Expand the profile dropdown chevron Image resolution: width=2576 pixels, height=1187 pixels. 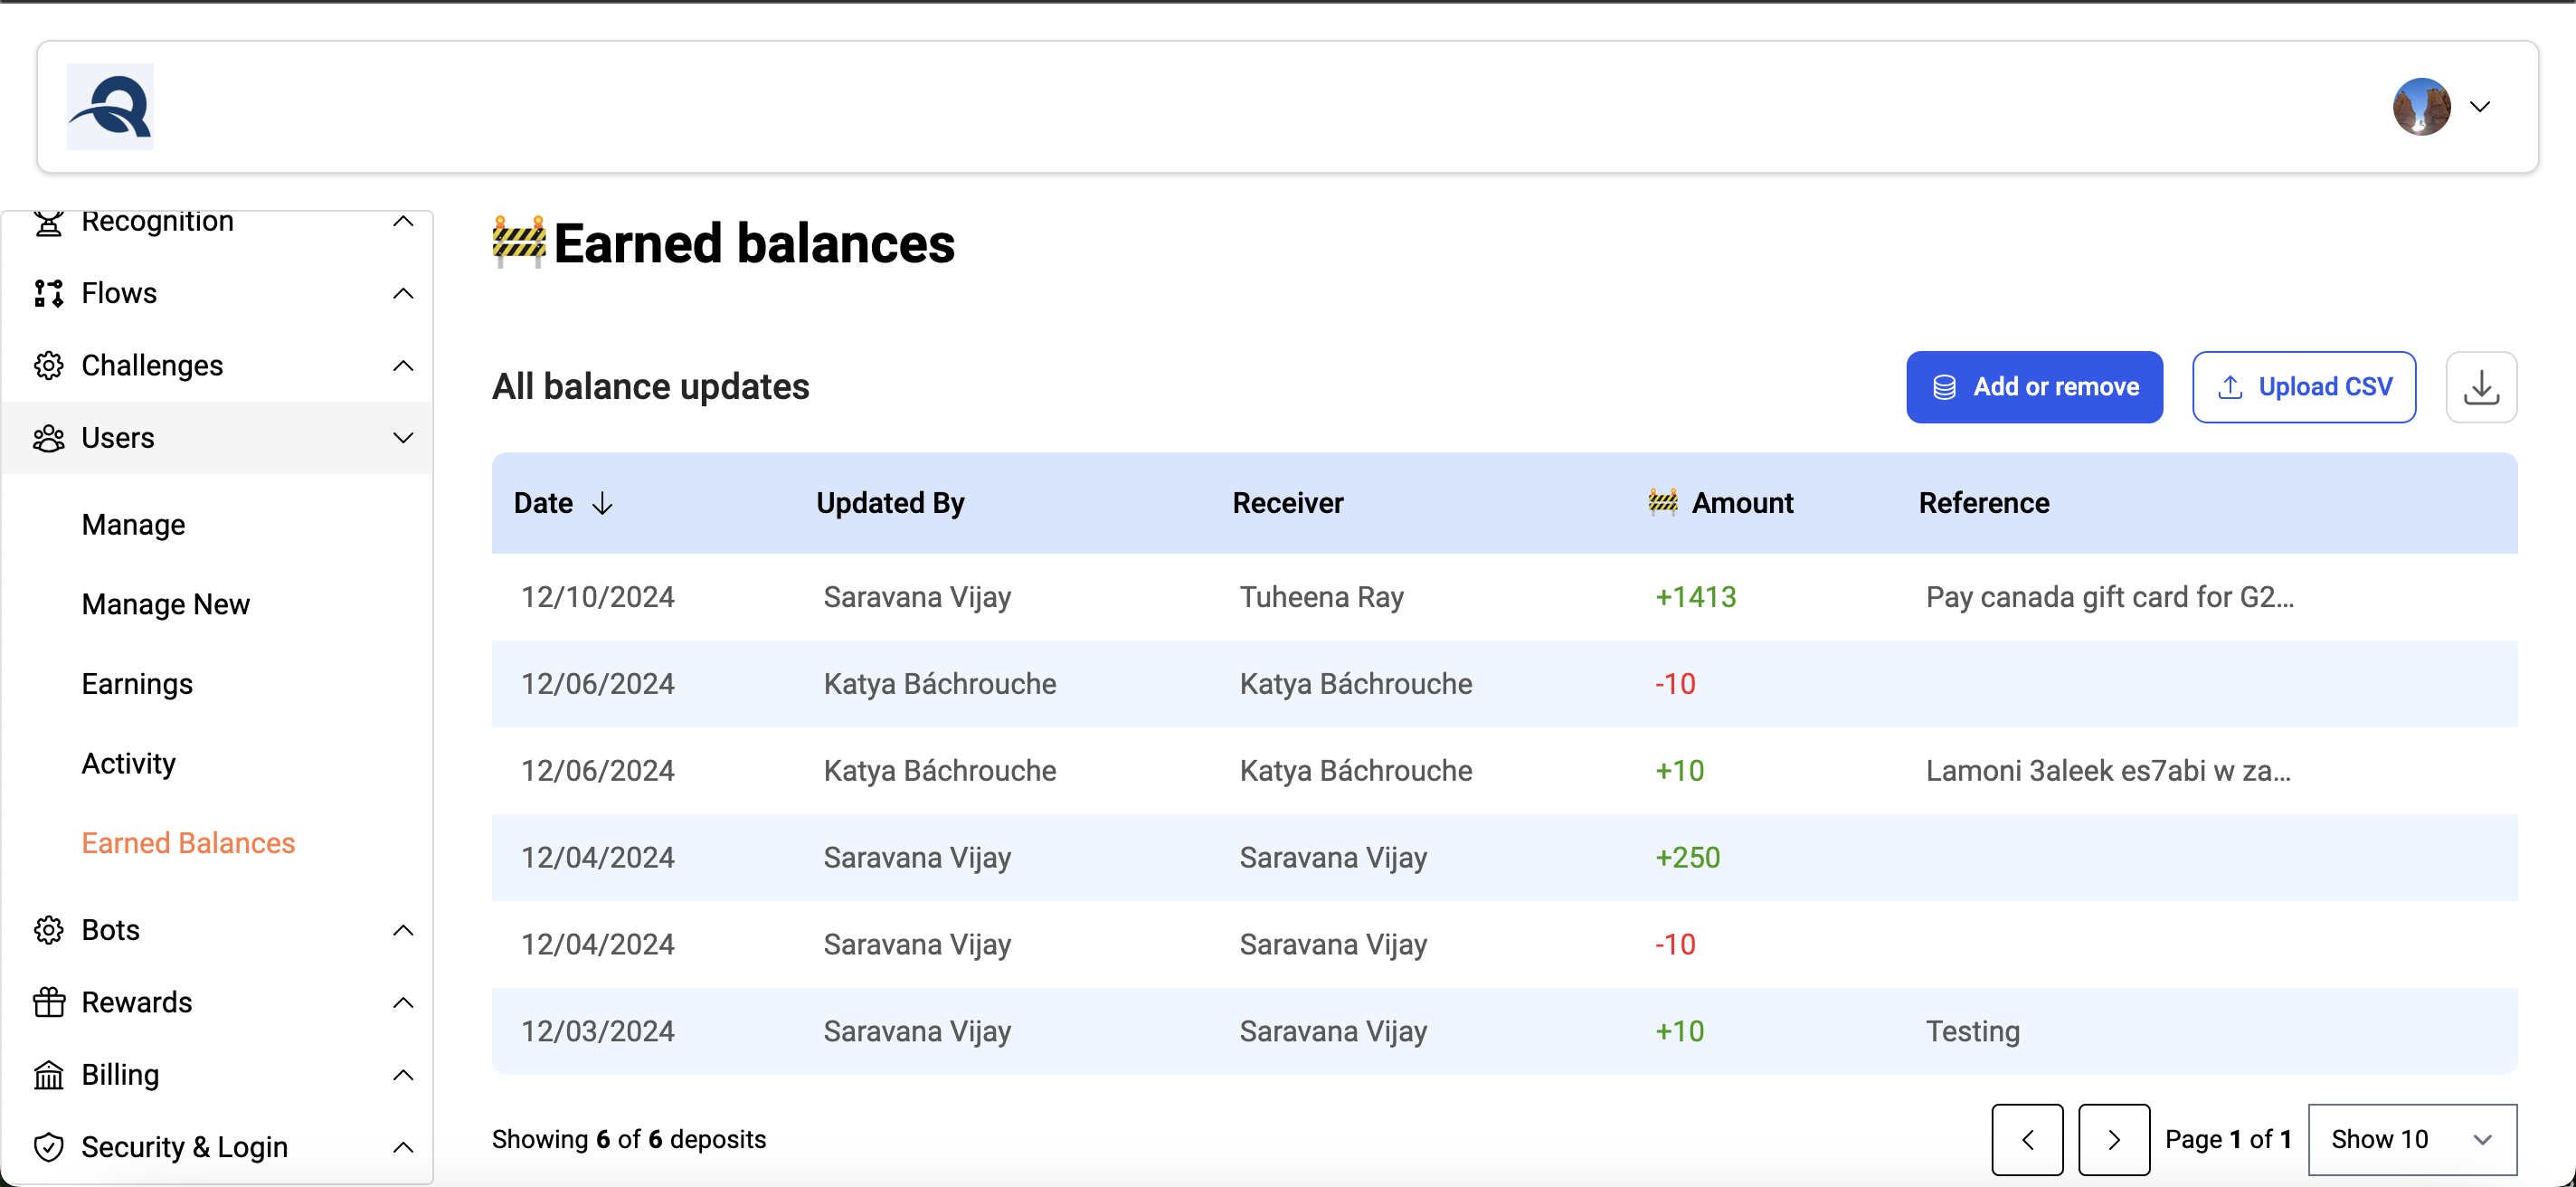[x=2480, y=107]
